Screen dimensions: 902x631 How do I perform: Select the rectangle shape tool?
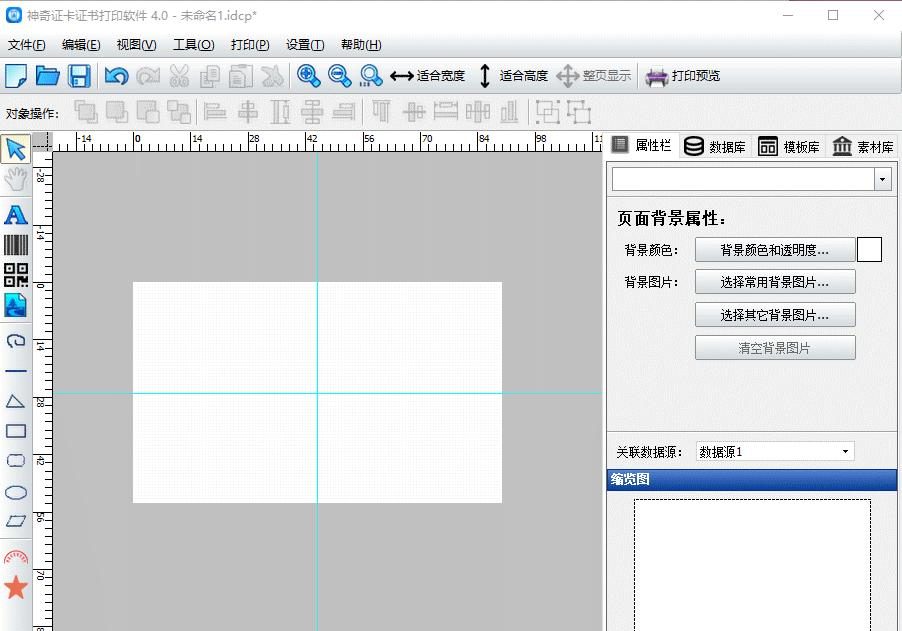pos(16,431)
